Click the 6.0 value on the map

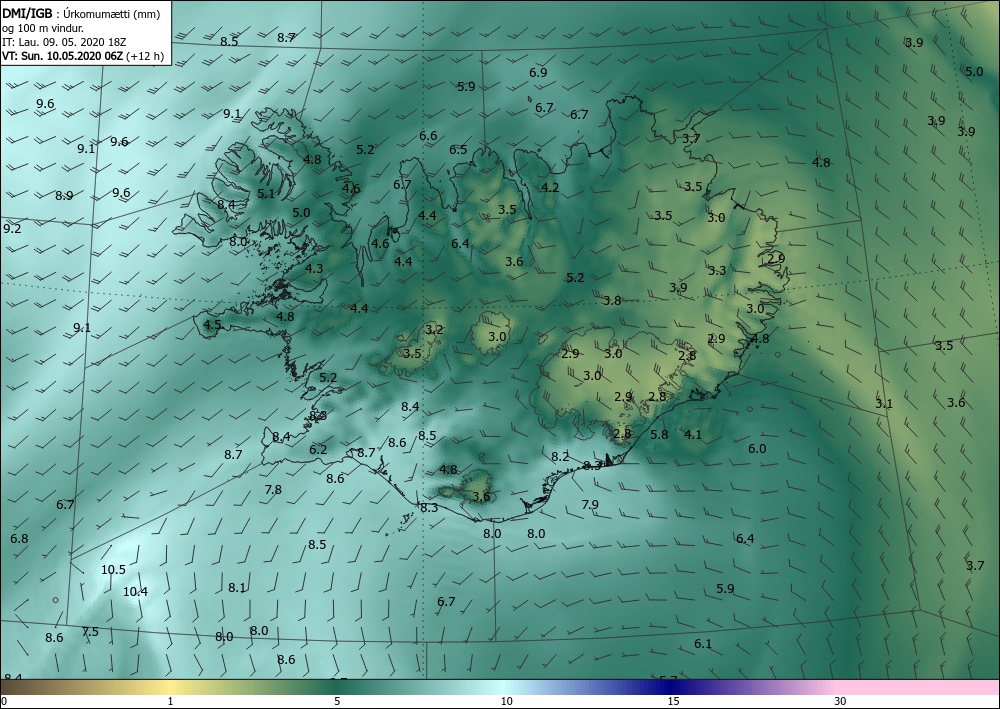(757, 449)
